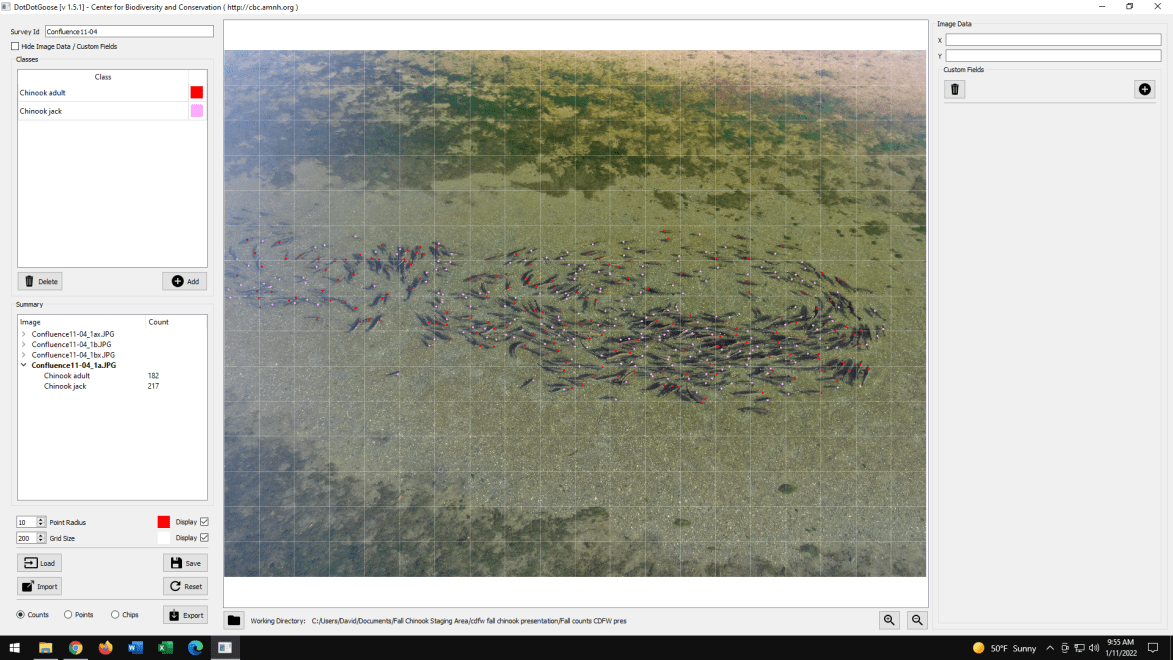This screenshot has height=660, width=1173.
Task: Zoom into the image with the magnifier icon
Action: coord(888,620)
